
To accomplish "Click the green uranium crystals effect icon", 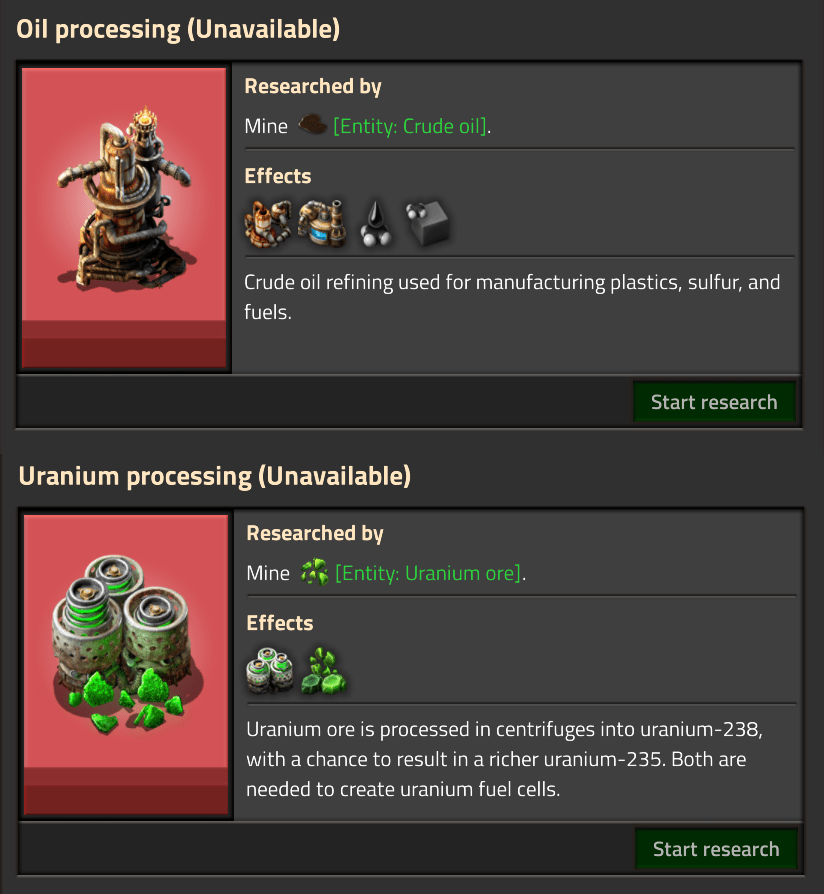I will point(324,670).
